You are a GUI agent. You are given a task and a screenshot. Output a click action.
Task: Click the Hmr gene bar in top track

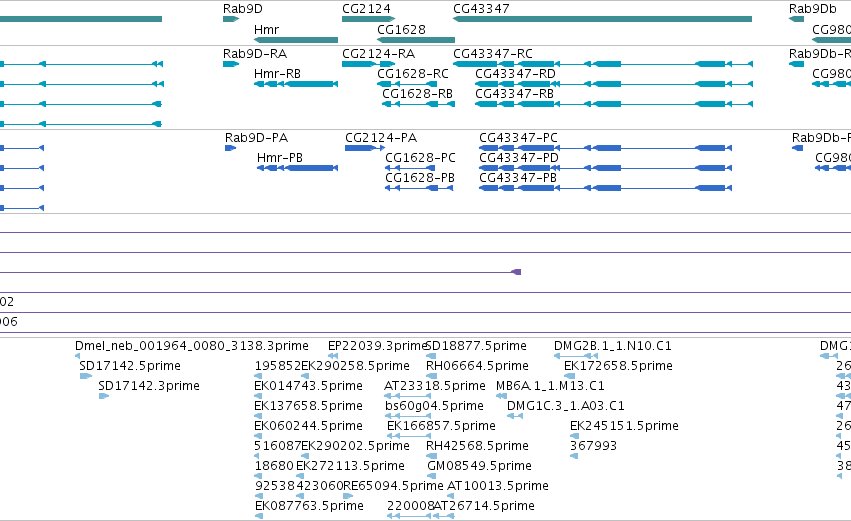(296, 40)
